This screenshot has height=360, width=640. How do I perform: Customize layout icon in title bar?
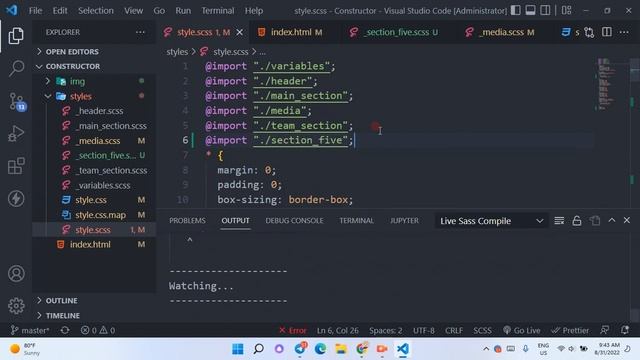pos(567,10)
